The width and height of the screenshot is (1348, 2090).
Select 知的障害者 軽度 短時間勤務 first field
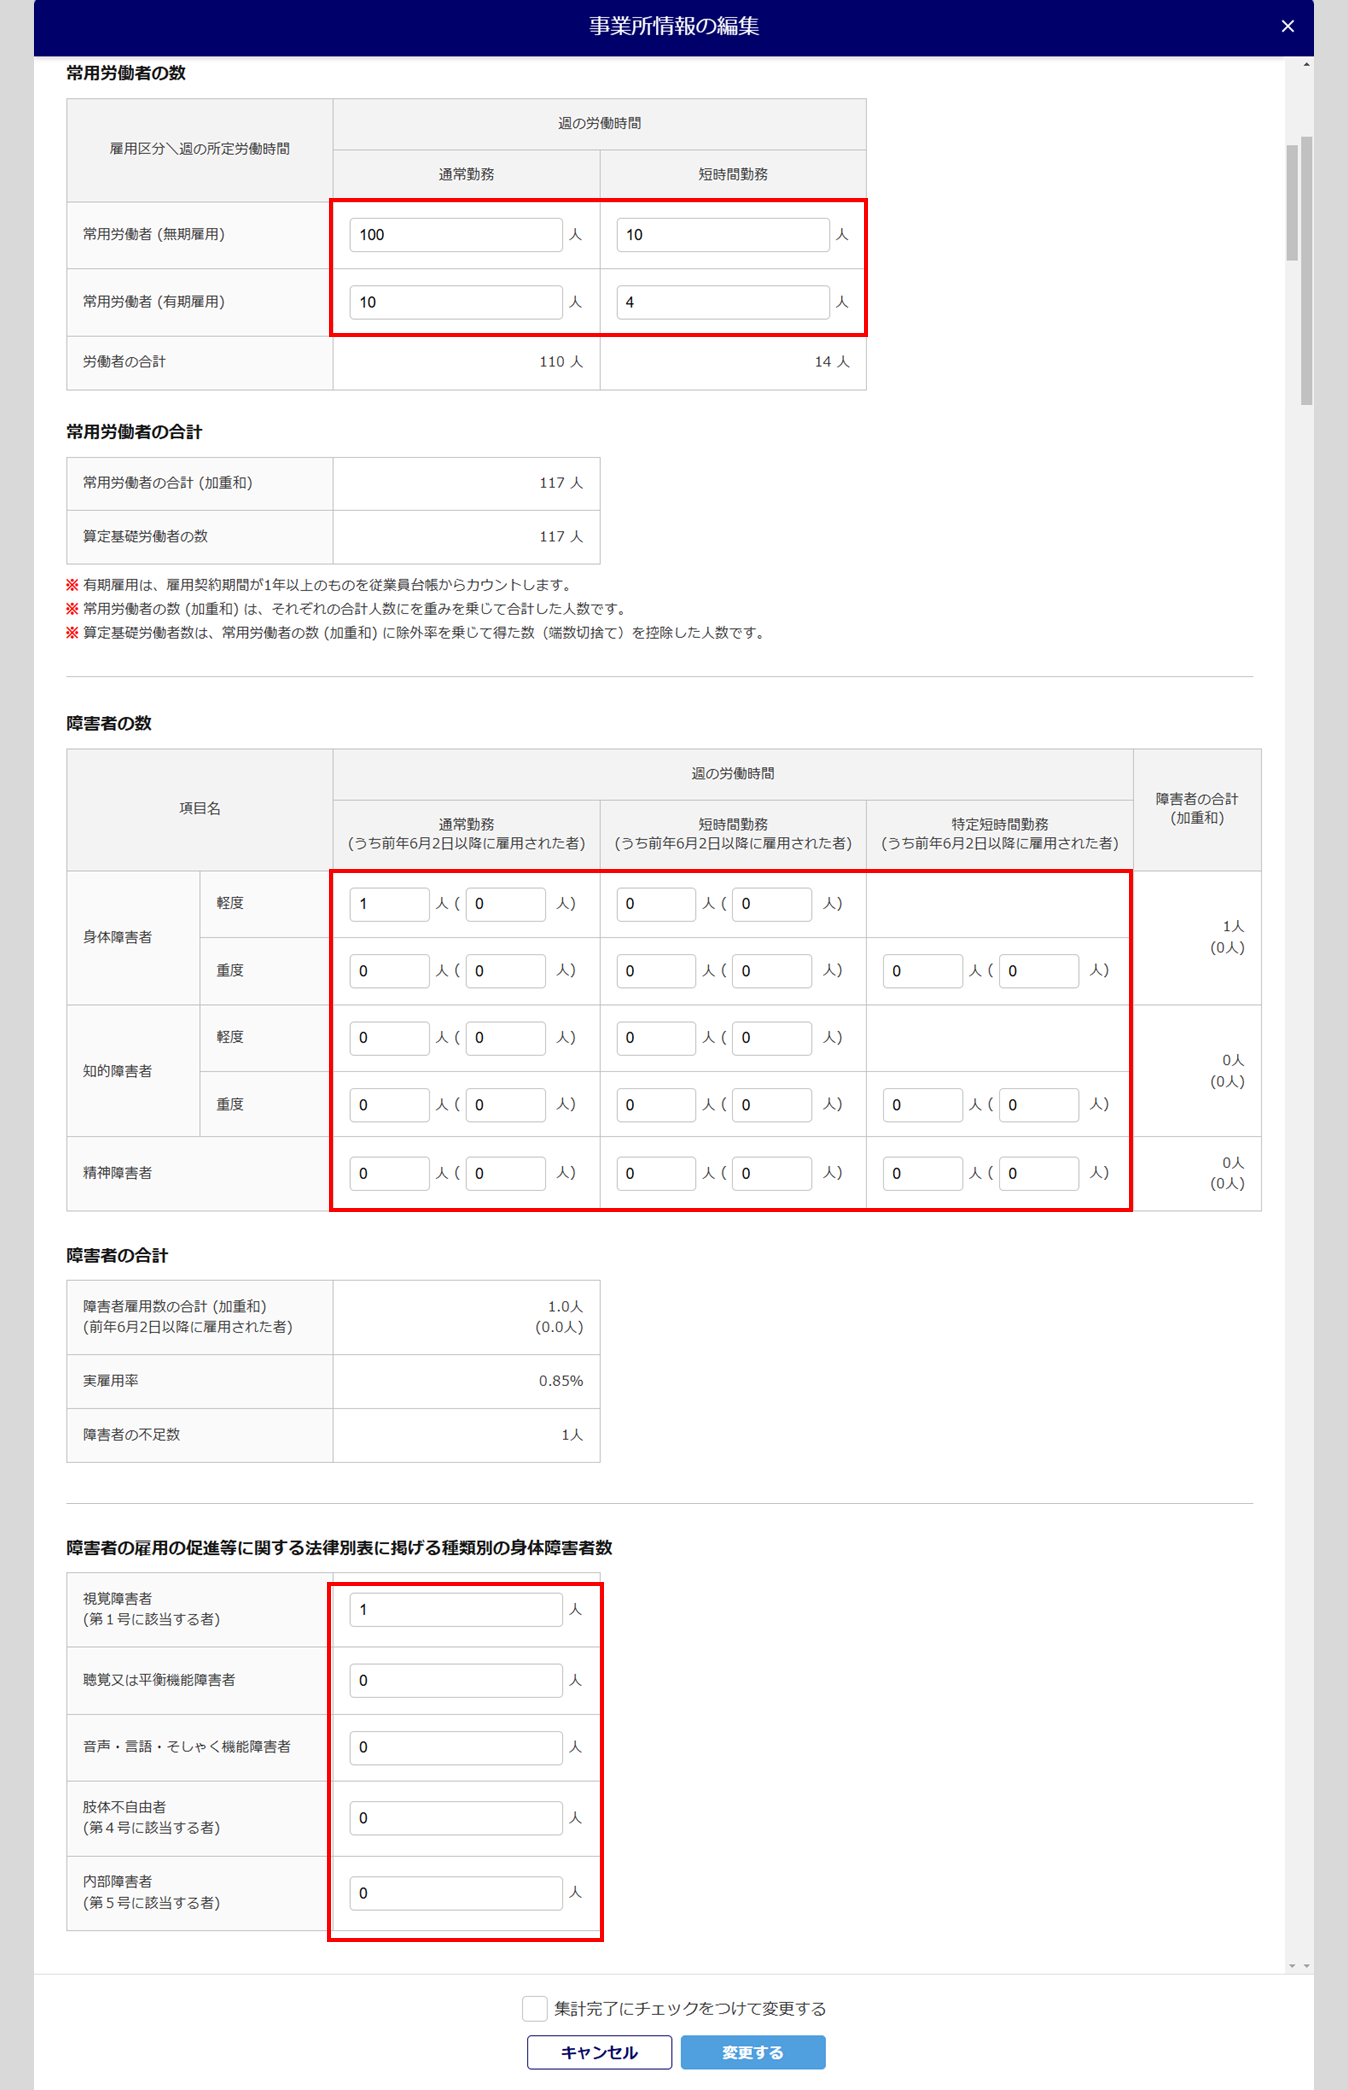click(x=656, y=1038)
